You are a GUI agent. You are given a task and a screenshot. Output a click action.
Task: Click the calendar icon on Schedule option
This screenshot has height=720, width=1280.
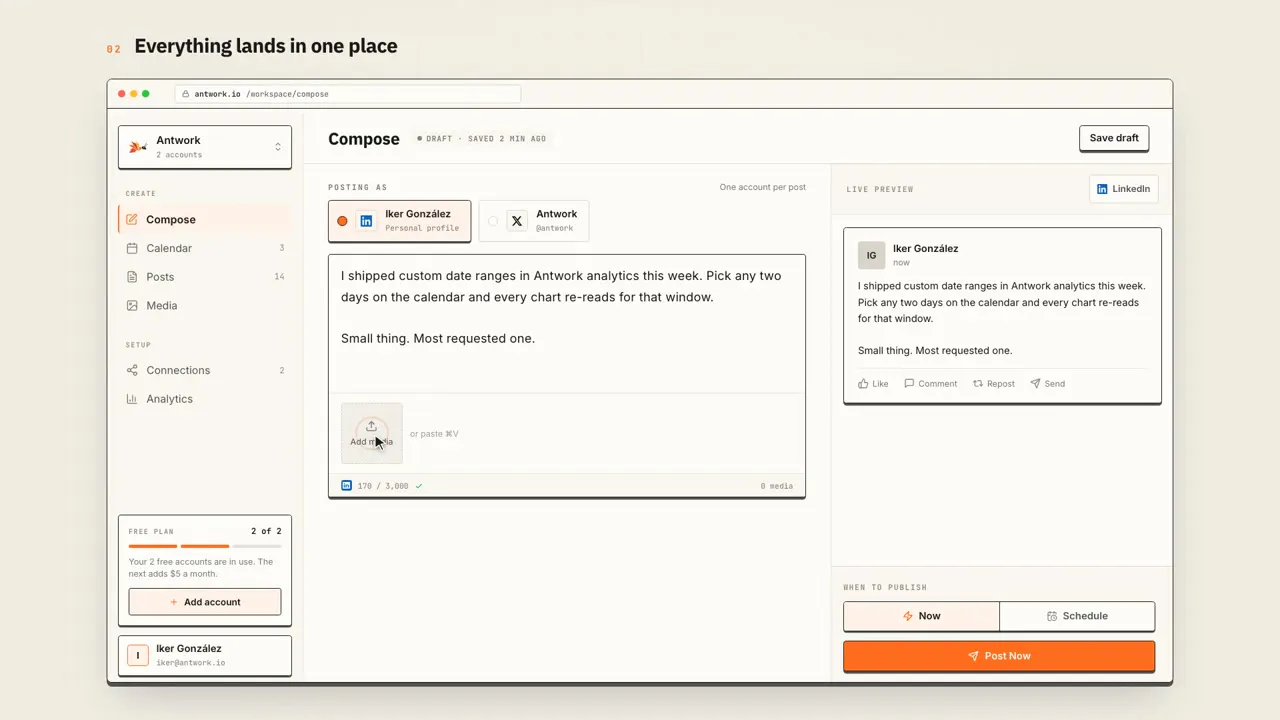click(1052, 616)
